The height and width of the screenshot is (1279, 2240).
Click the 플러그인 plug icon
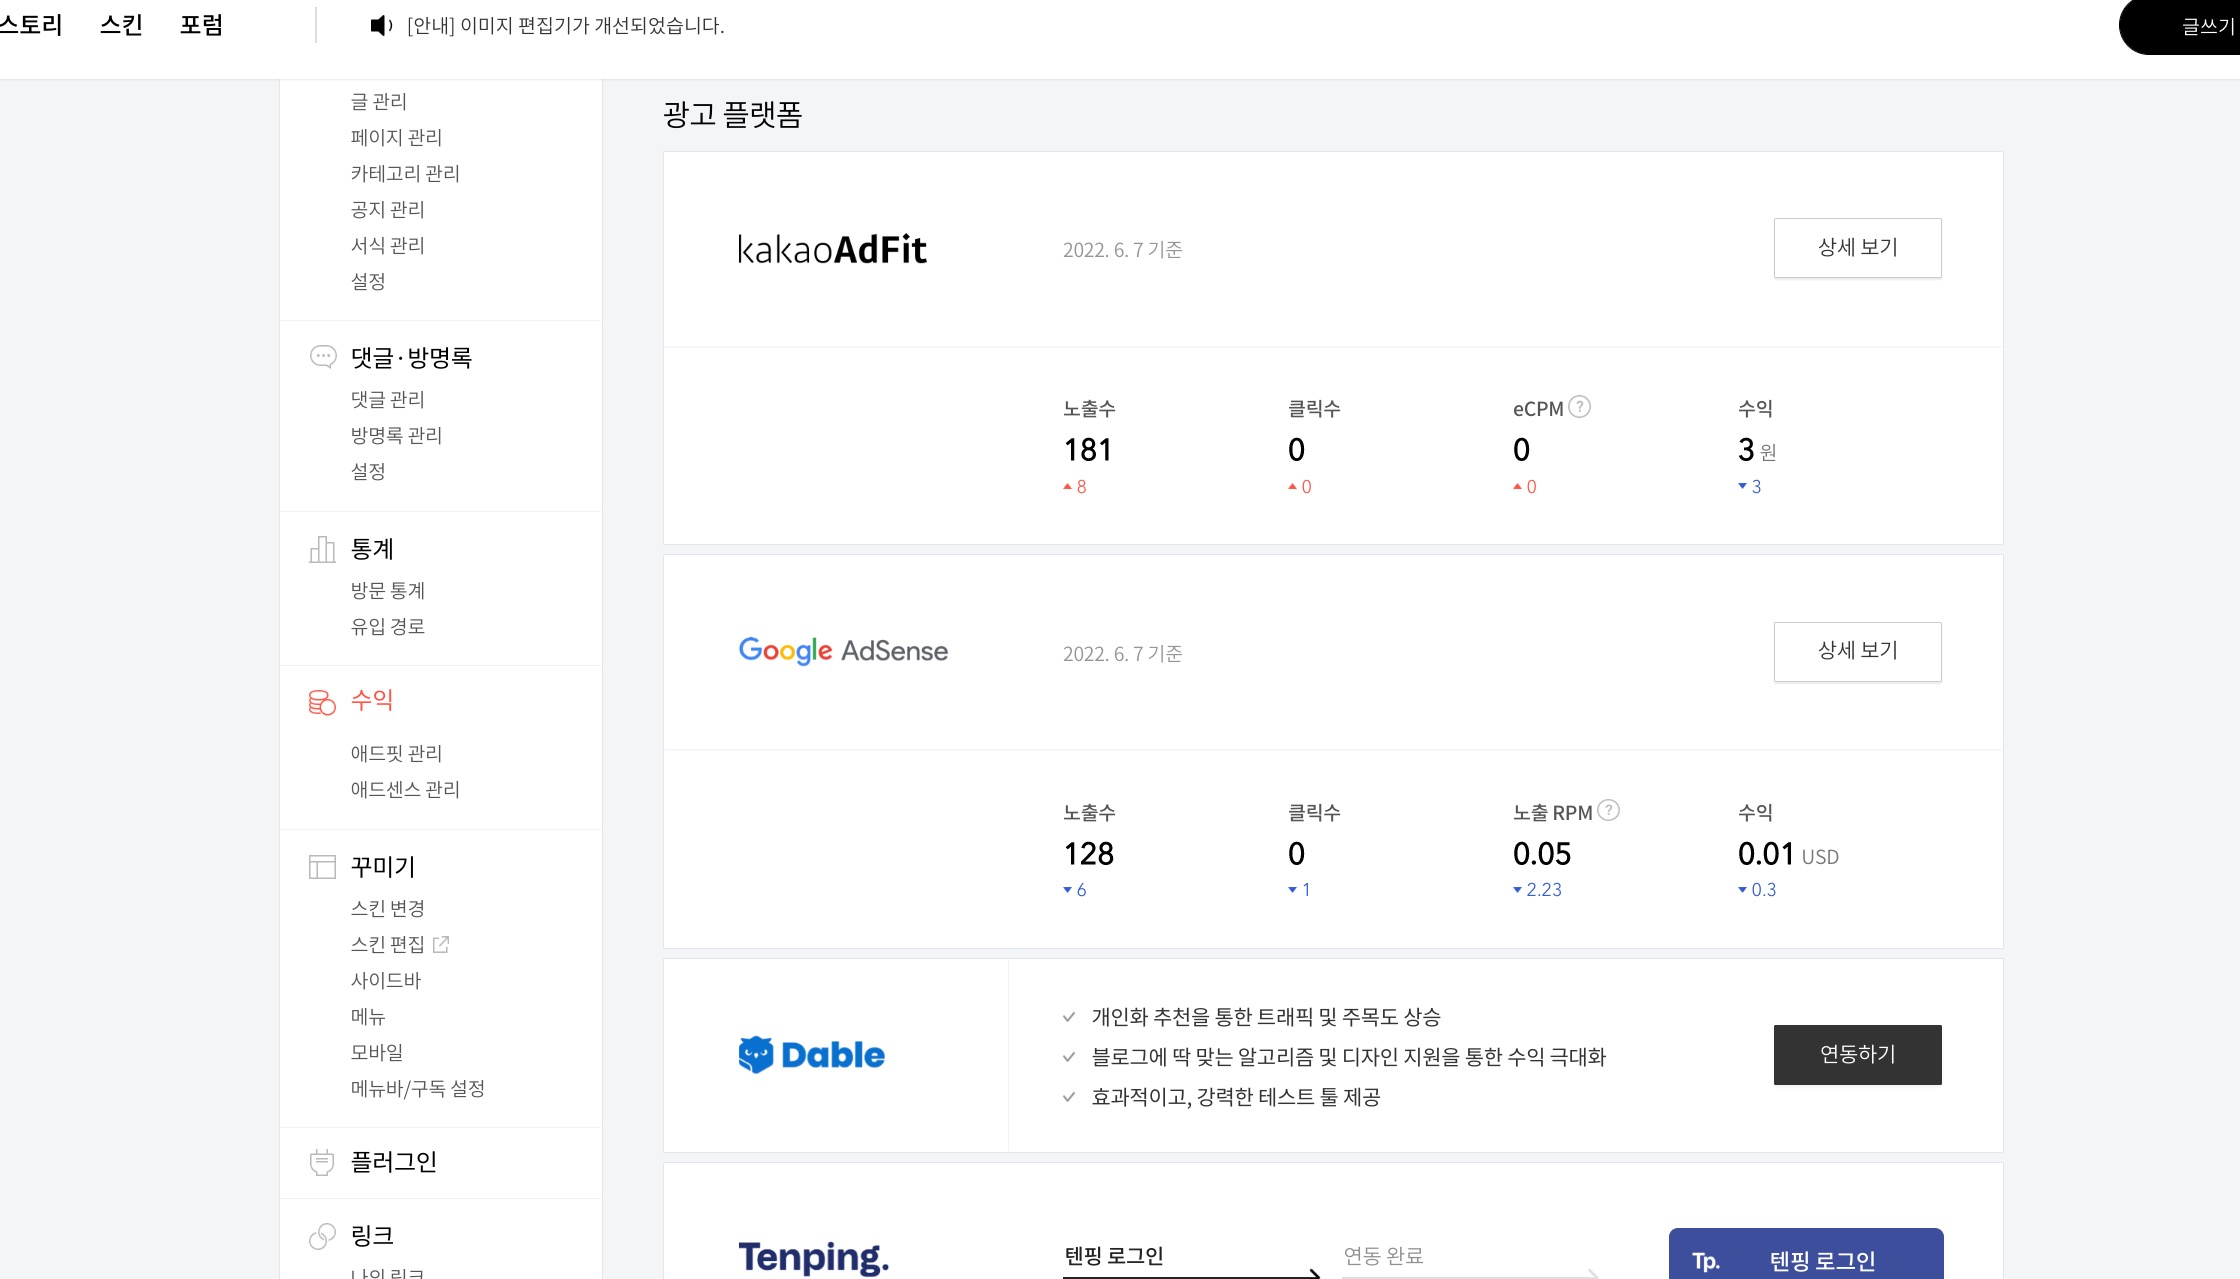click(x=322, y=1162)
